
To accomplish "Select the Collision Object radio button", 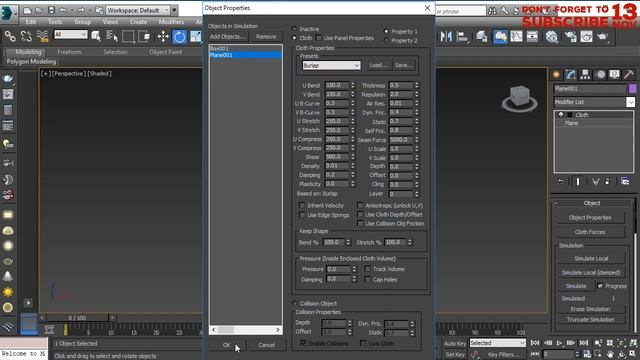I will [294, 303].
